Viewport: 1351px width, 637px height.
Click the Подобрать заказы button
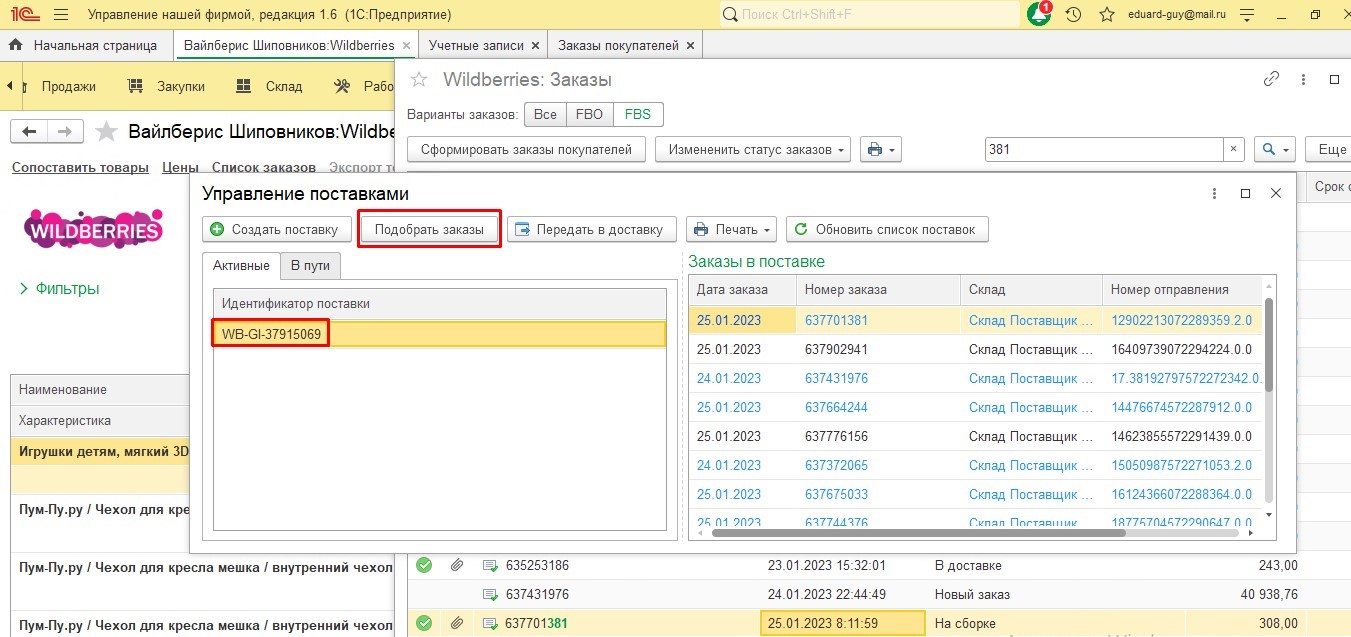(429, 229)
